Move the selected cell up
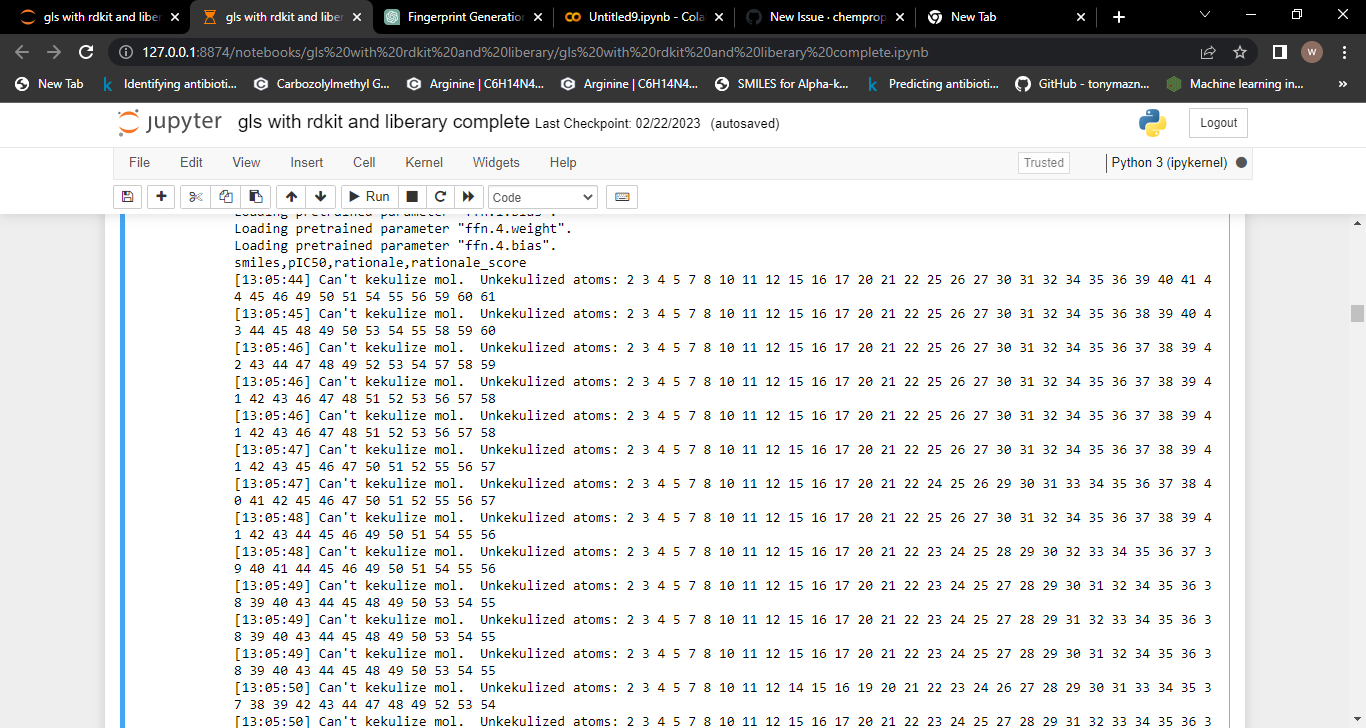1366x728 pixels. [x=290, y=197]
